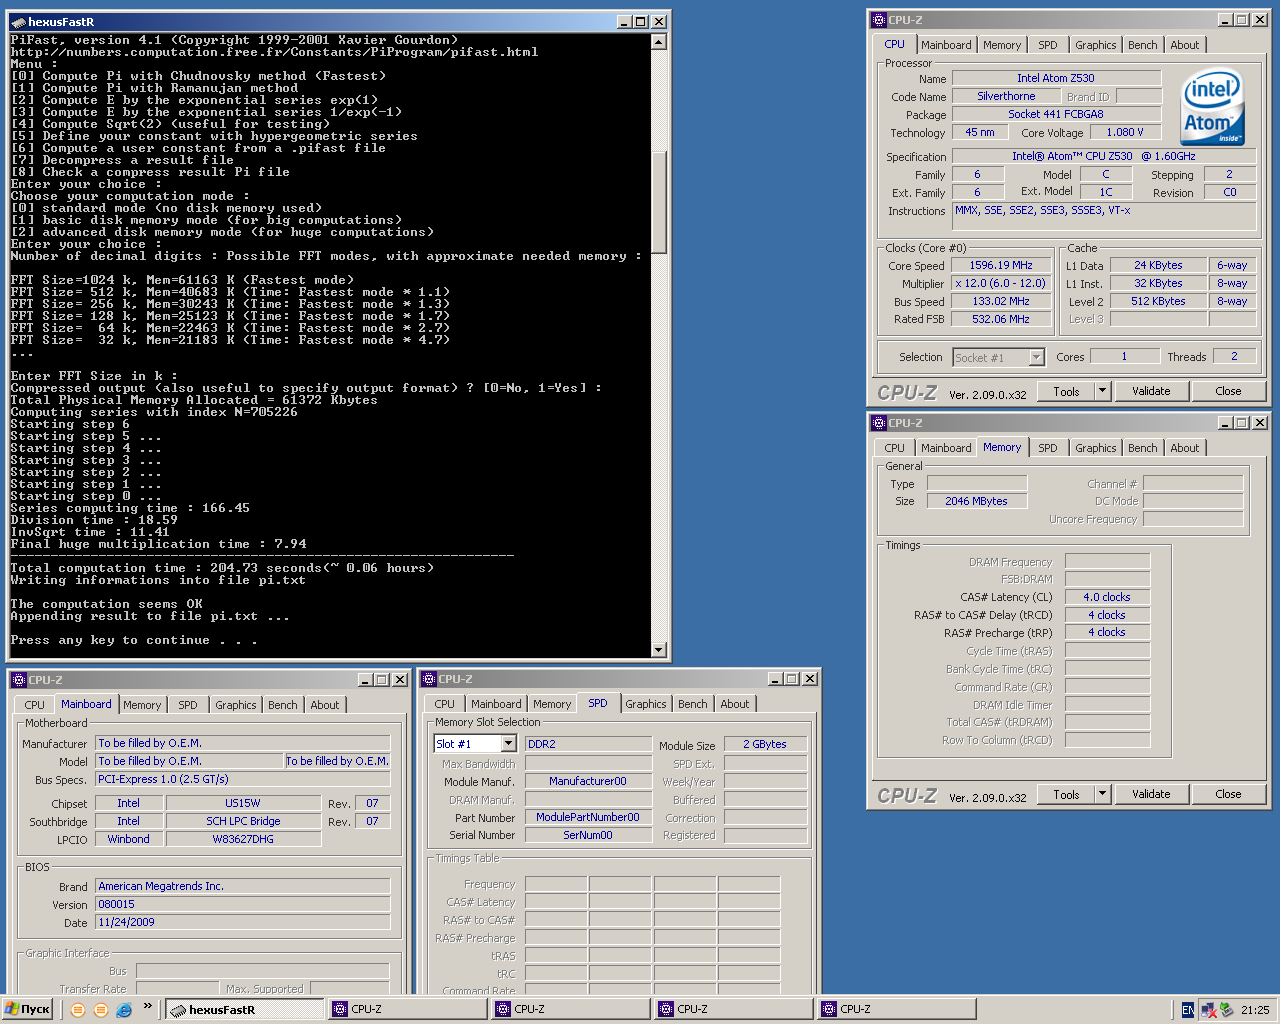Click Tools button in processor CPU-Z window
The image size is (1280, 1024).
click(1066, 391)
